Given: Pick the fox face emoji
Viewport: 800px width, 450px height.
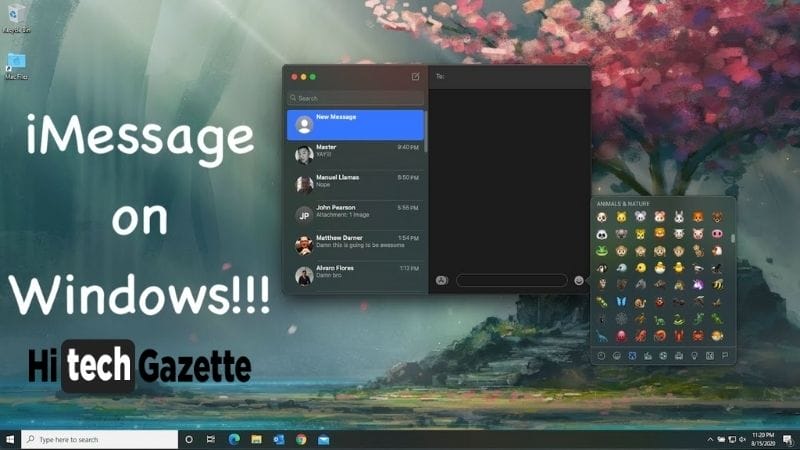Looking at the screenshot, I should (x=697, y=217).
